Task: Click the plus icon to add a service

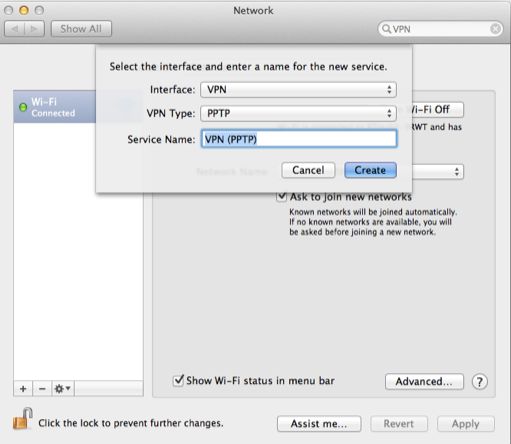Action: (x=23, y=389)
